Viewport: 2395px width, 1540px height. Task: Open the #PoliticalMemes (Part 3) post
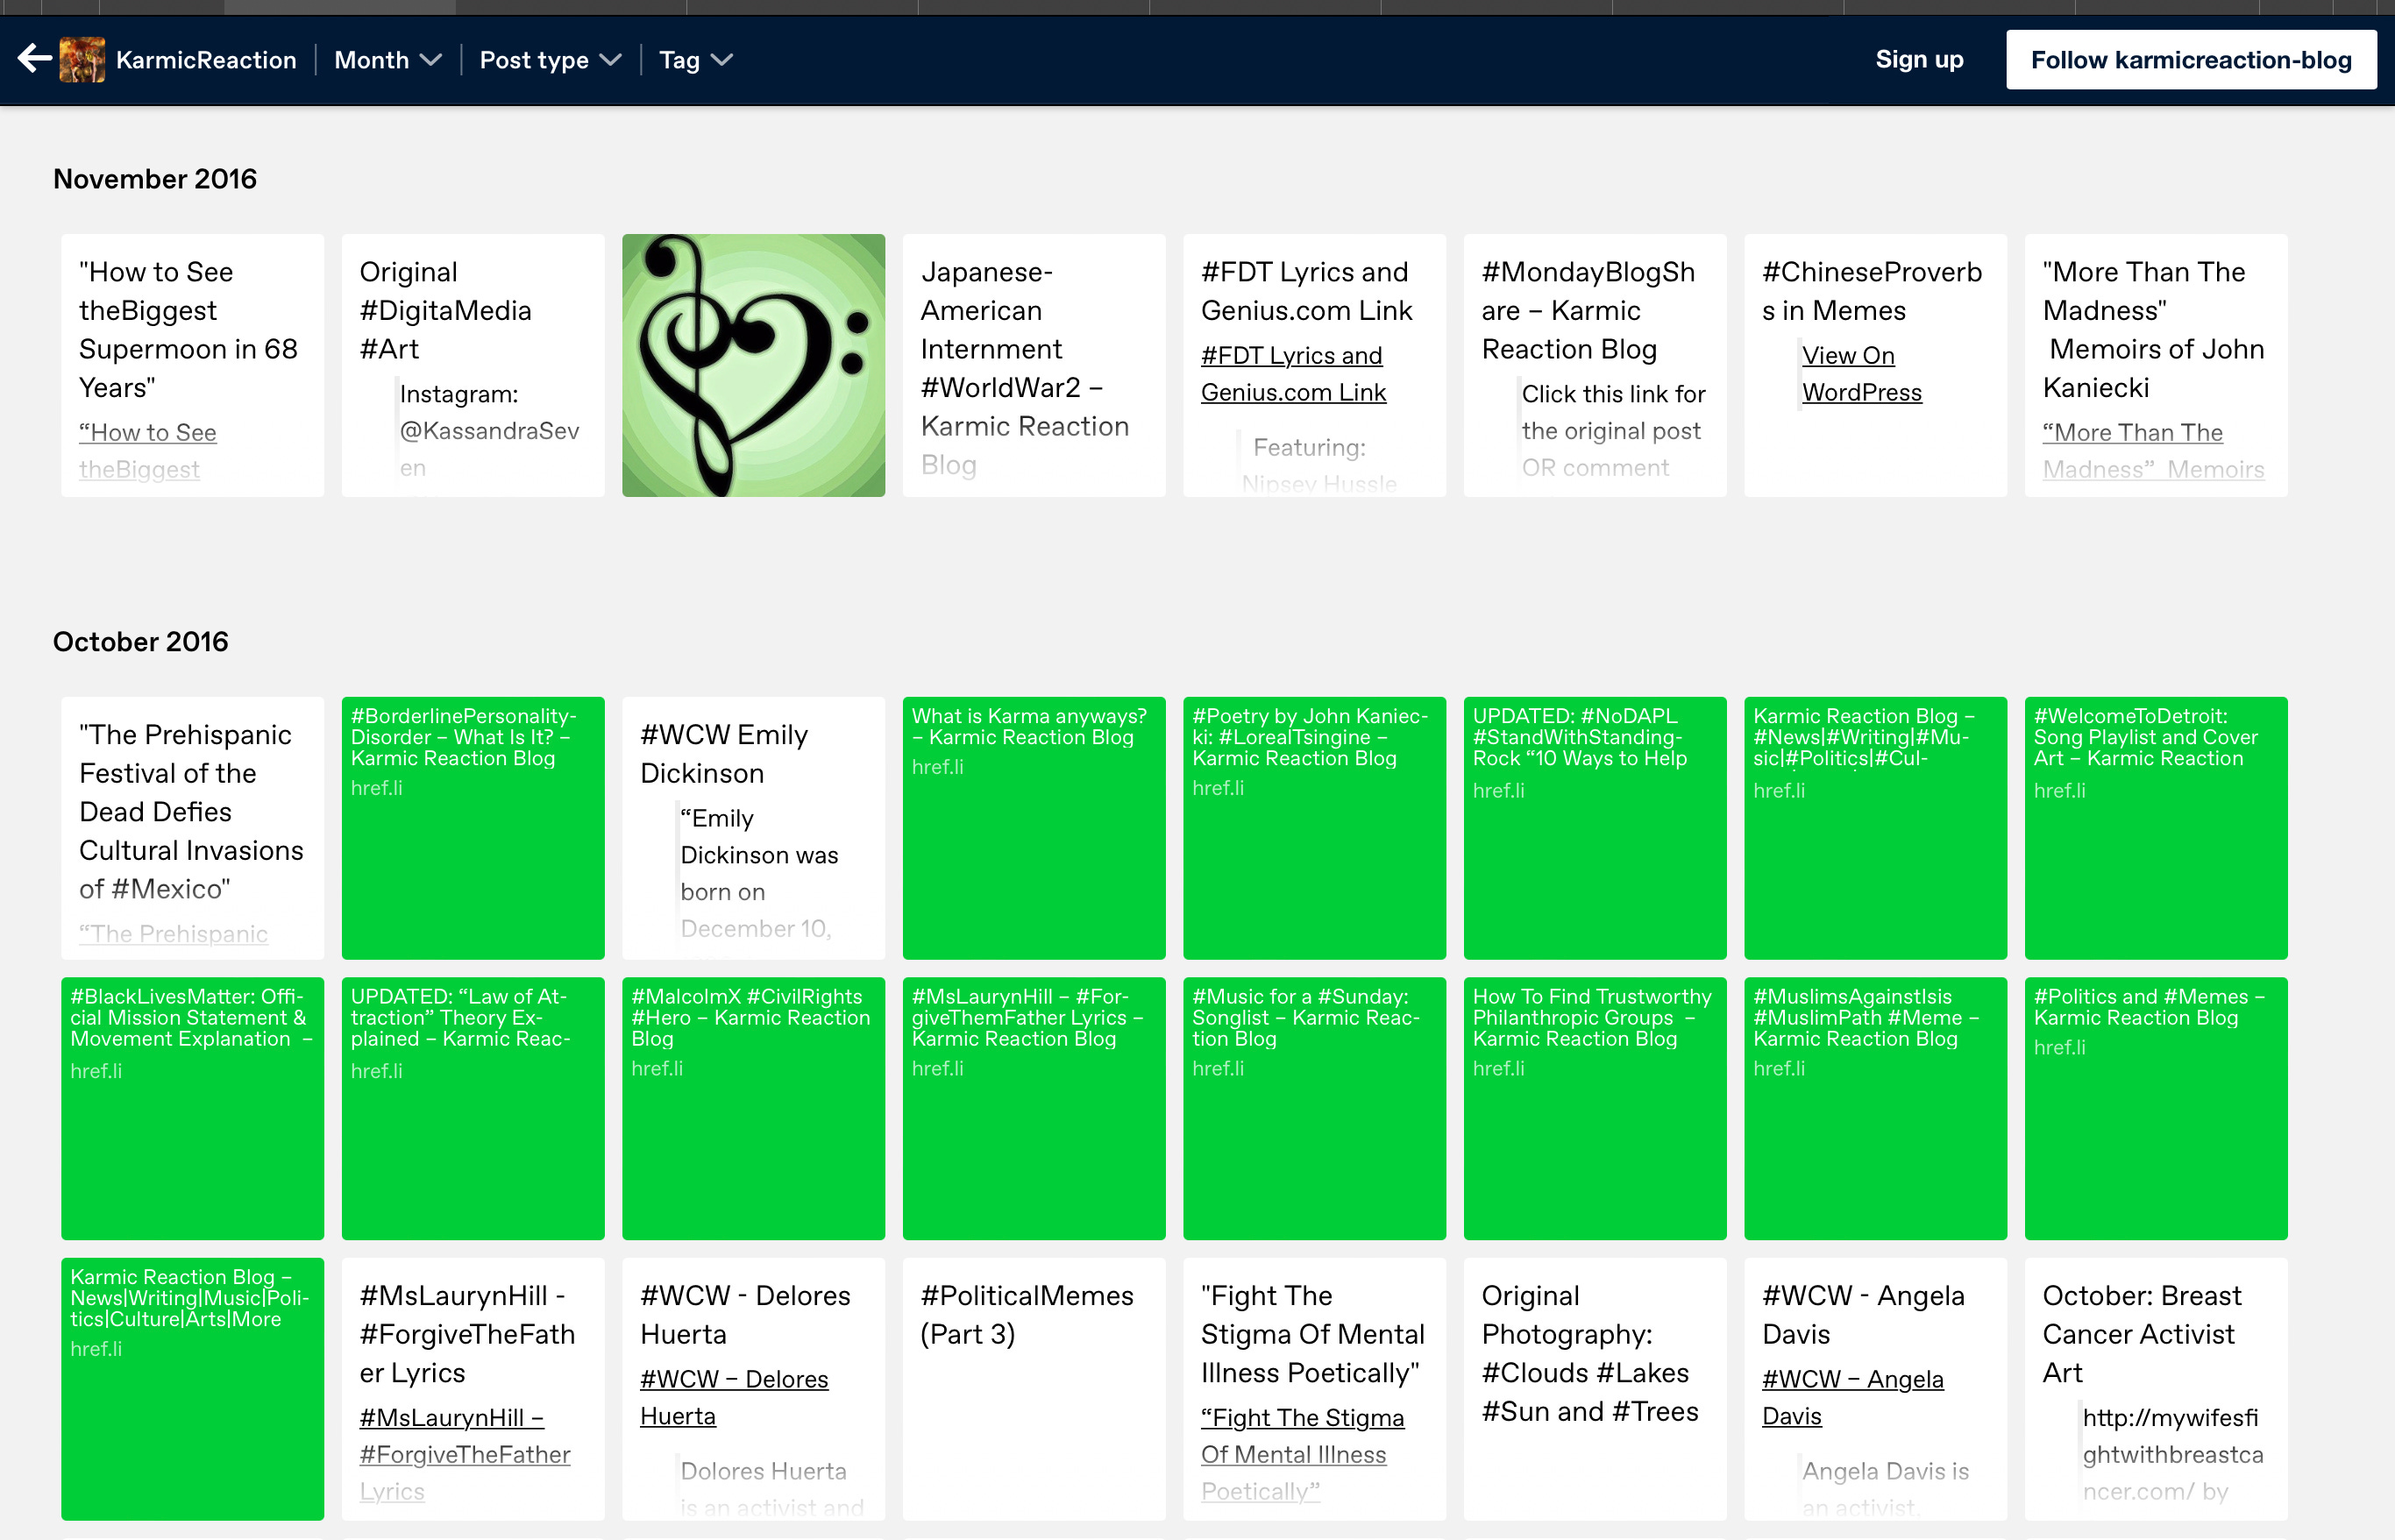click(x=1034, y=1389)
